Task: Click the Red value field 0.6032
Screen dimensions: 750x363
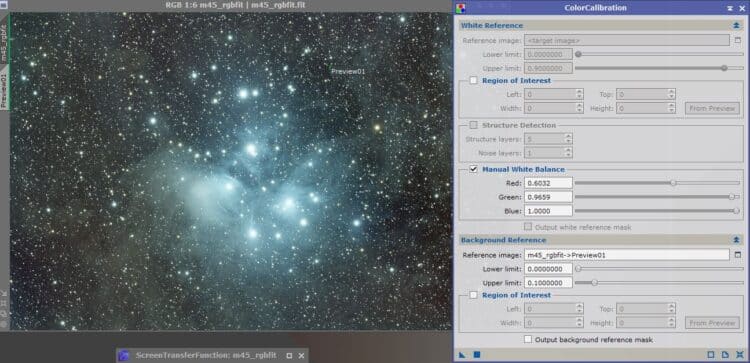Action: (548, 183)
